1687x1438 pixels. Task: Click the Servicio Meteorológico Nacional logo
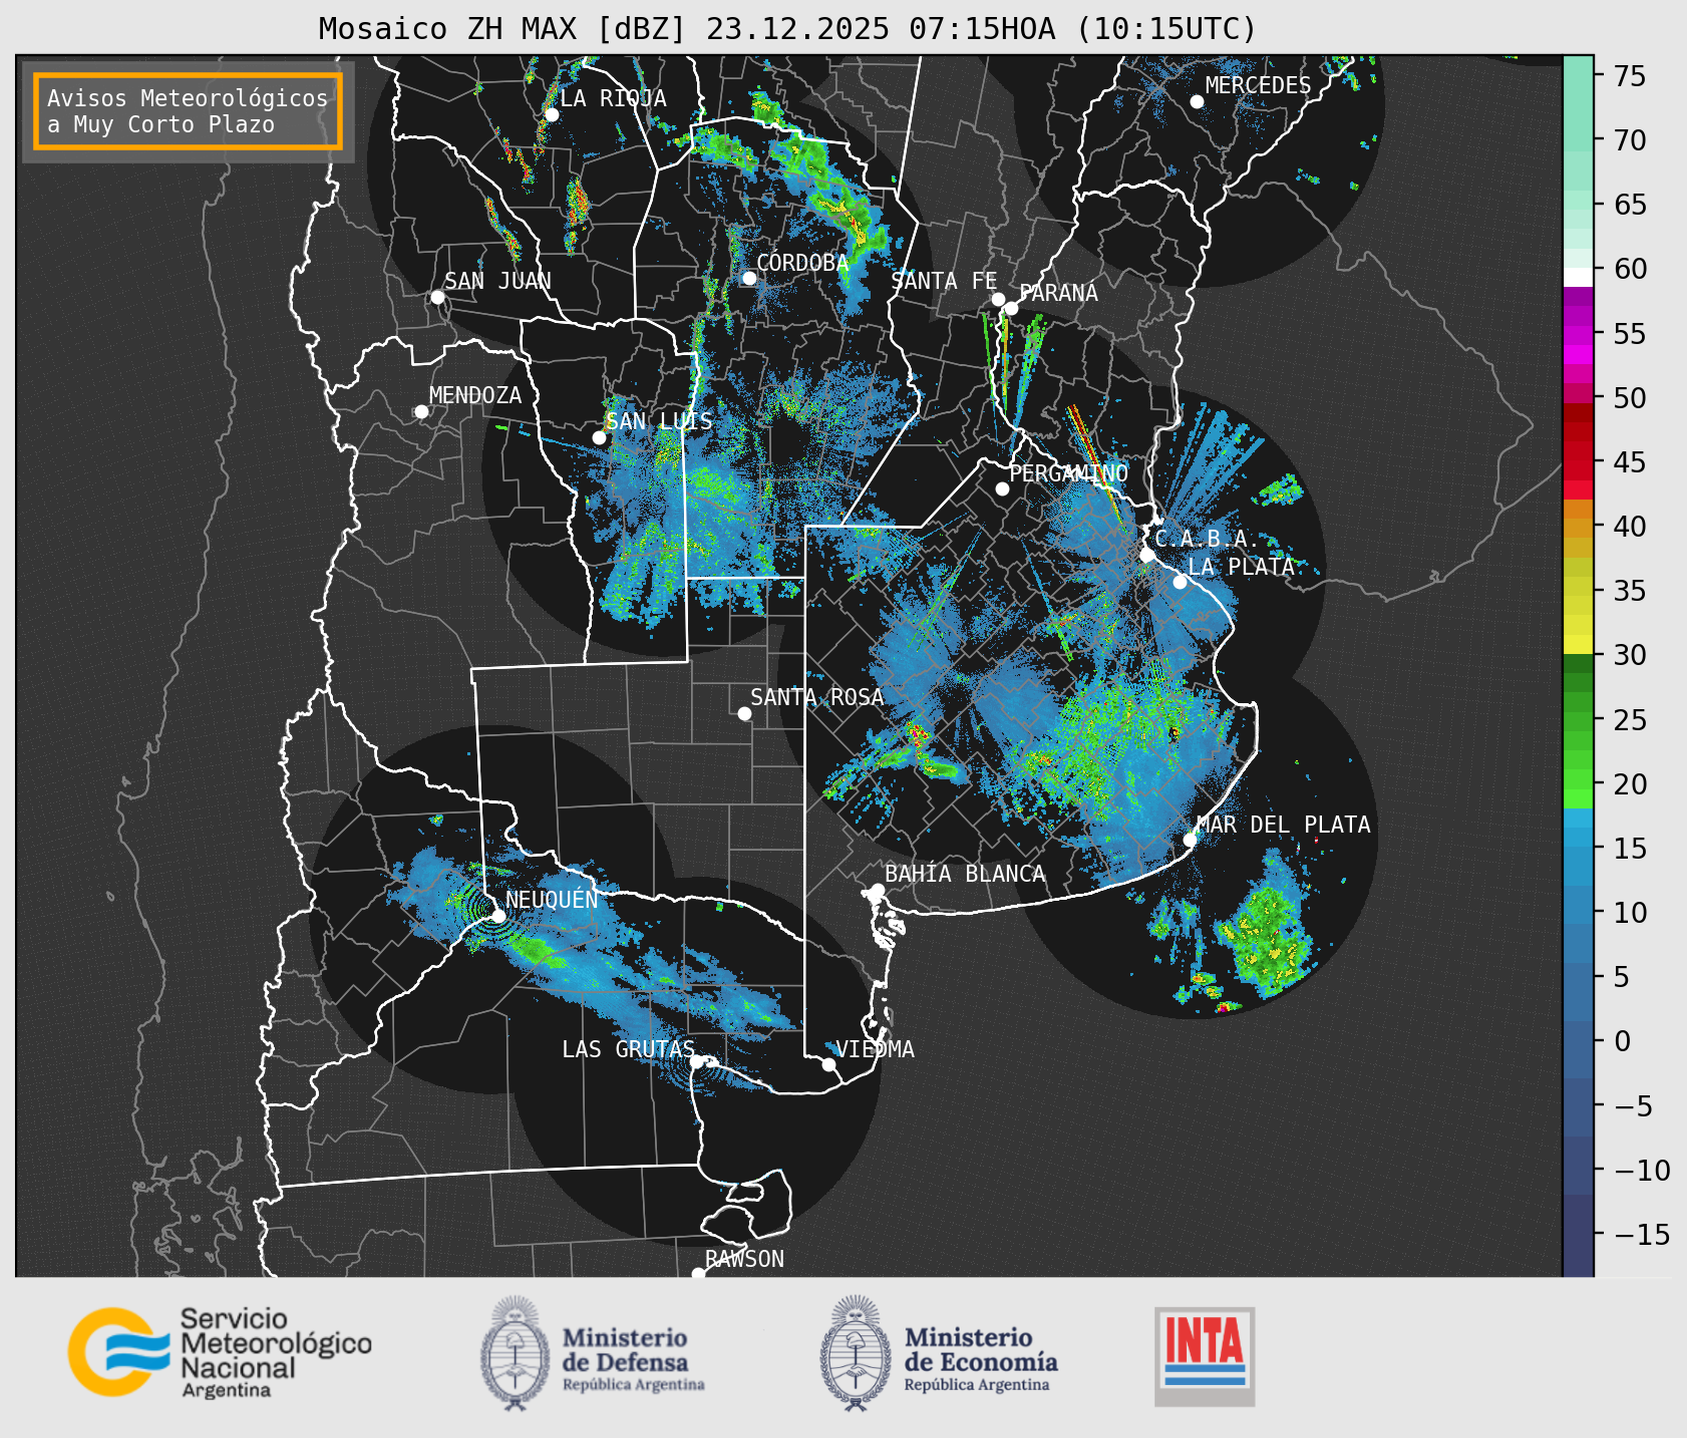tap(219, 1351)
